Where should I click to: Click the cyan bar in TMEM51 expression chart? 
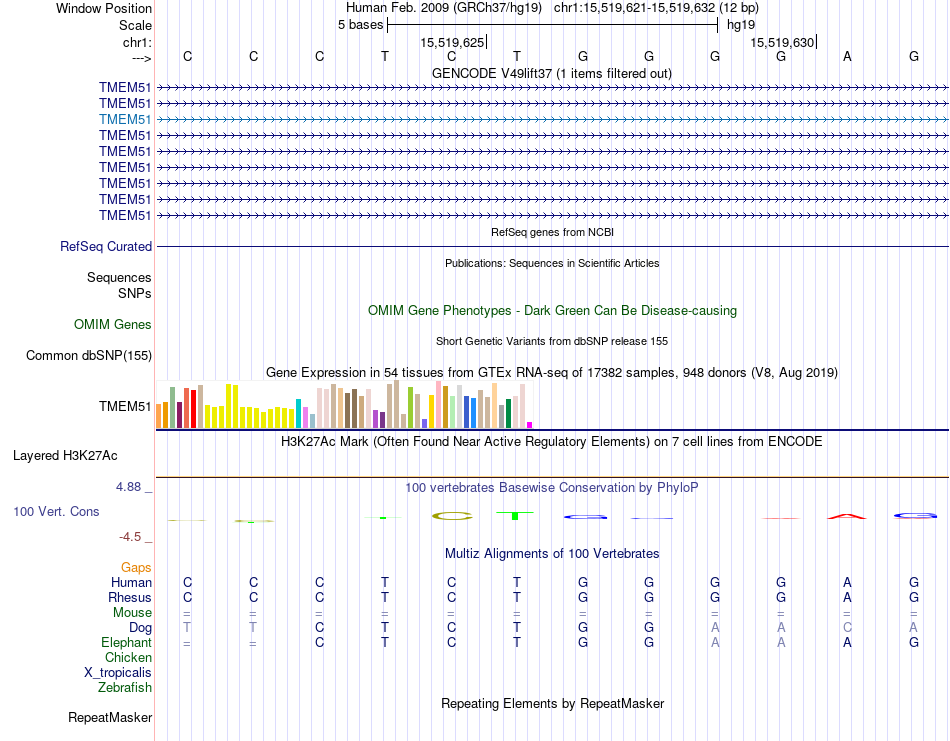[298, 414]
